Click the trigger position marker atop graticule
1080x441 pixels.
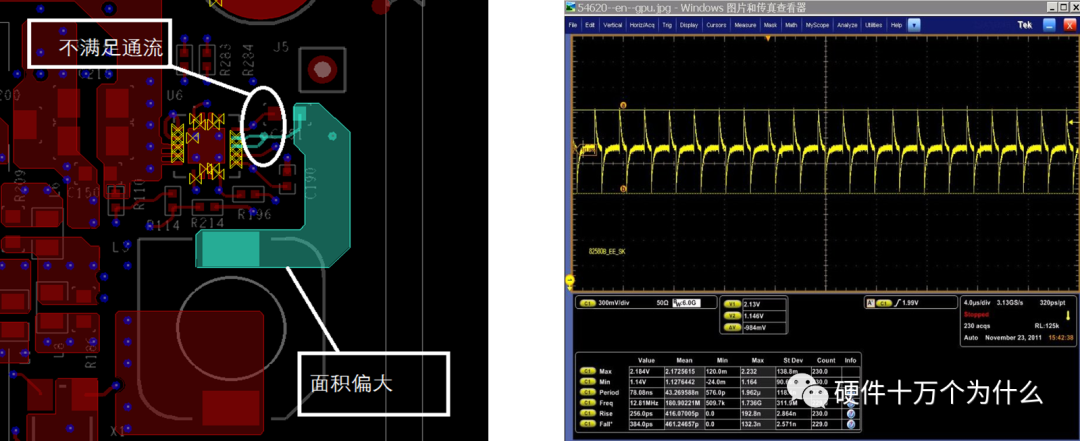767,38
